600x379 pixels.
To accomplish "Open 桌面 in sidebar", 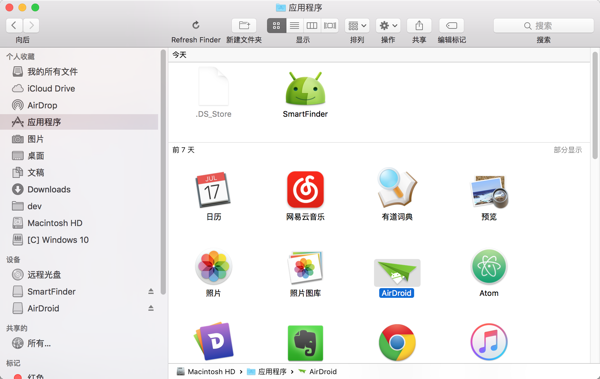I will coord(79,156).
